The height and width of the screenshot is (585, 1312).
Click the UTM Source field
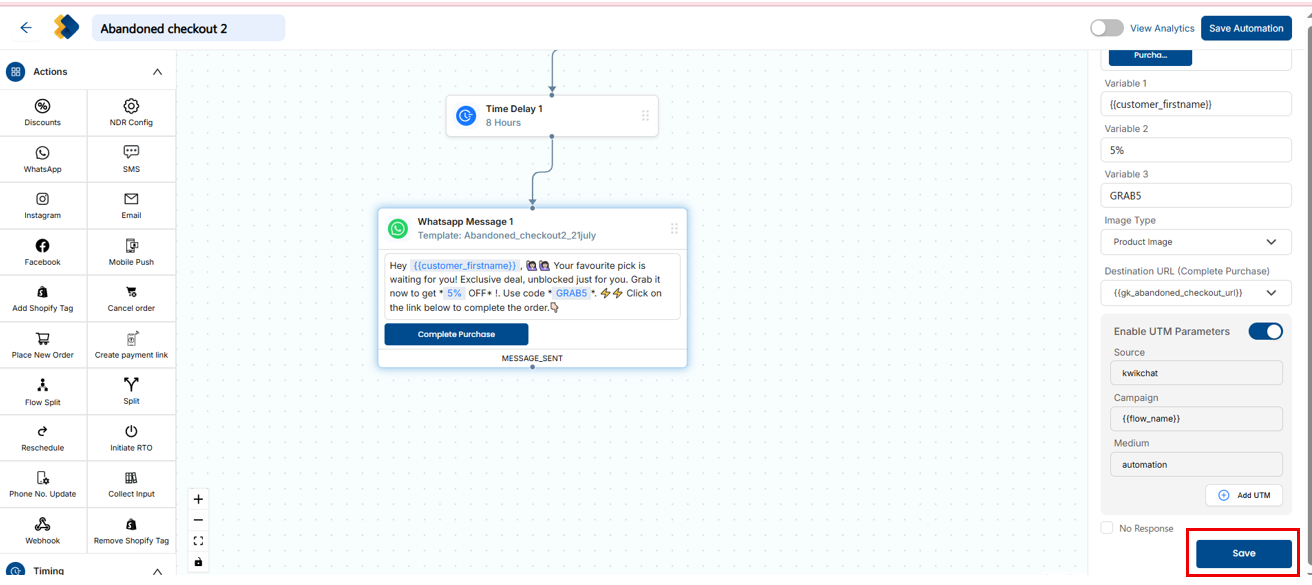coord(1196,372)
